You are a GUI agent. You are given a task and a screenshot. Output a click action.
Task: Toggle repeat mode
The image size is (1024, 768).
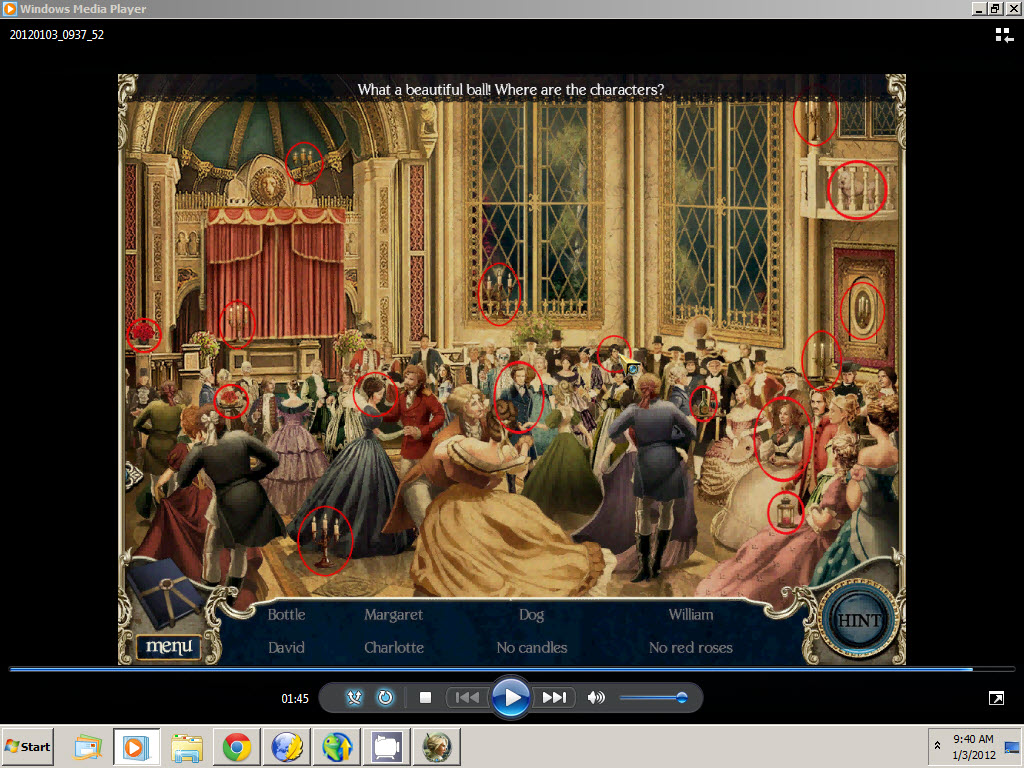pos(385,698)
